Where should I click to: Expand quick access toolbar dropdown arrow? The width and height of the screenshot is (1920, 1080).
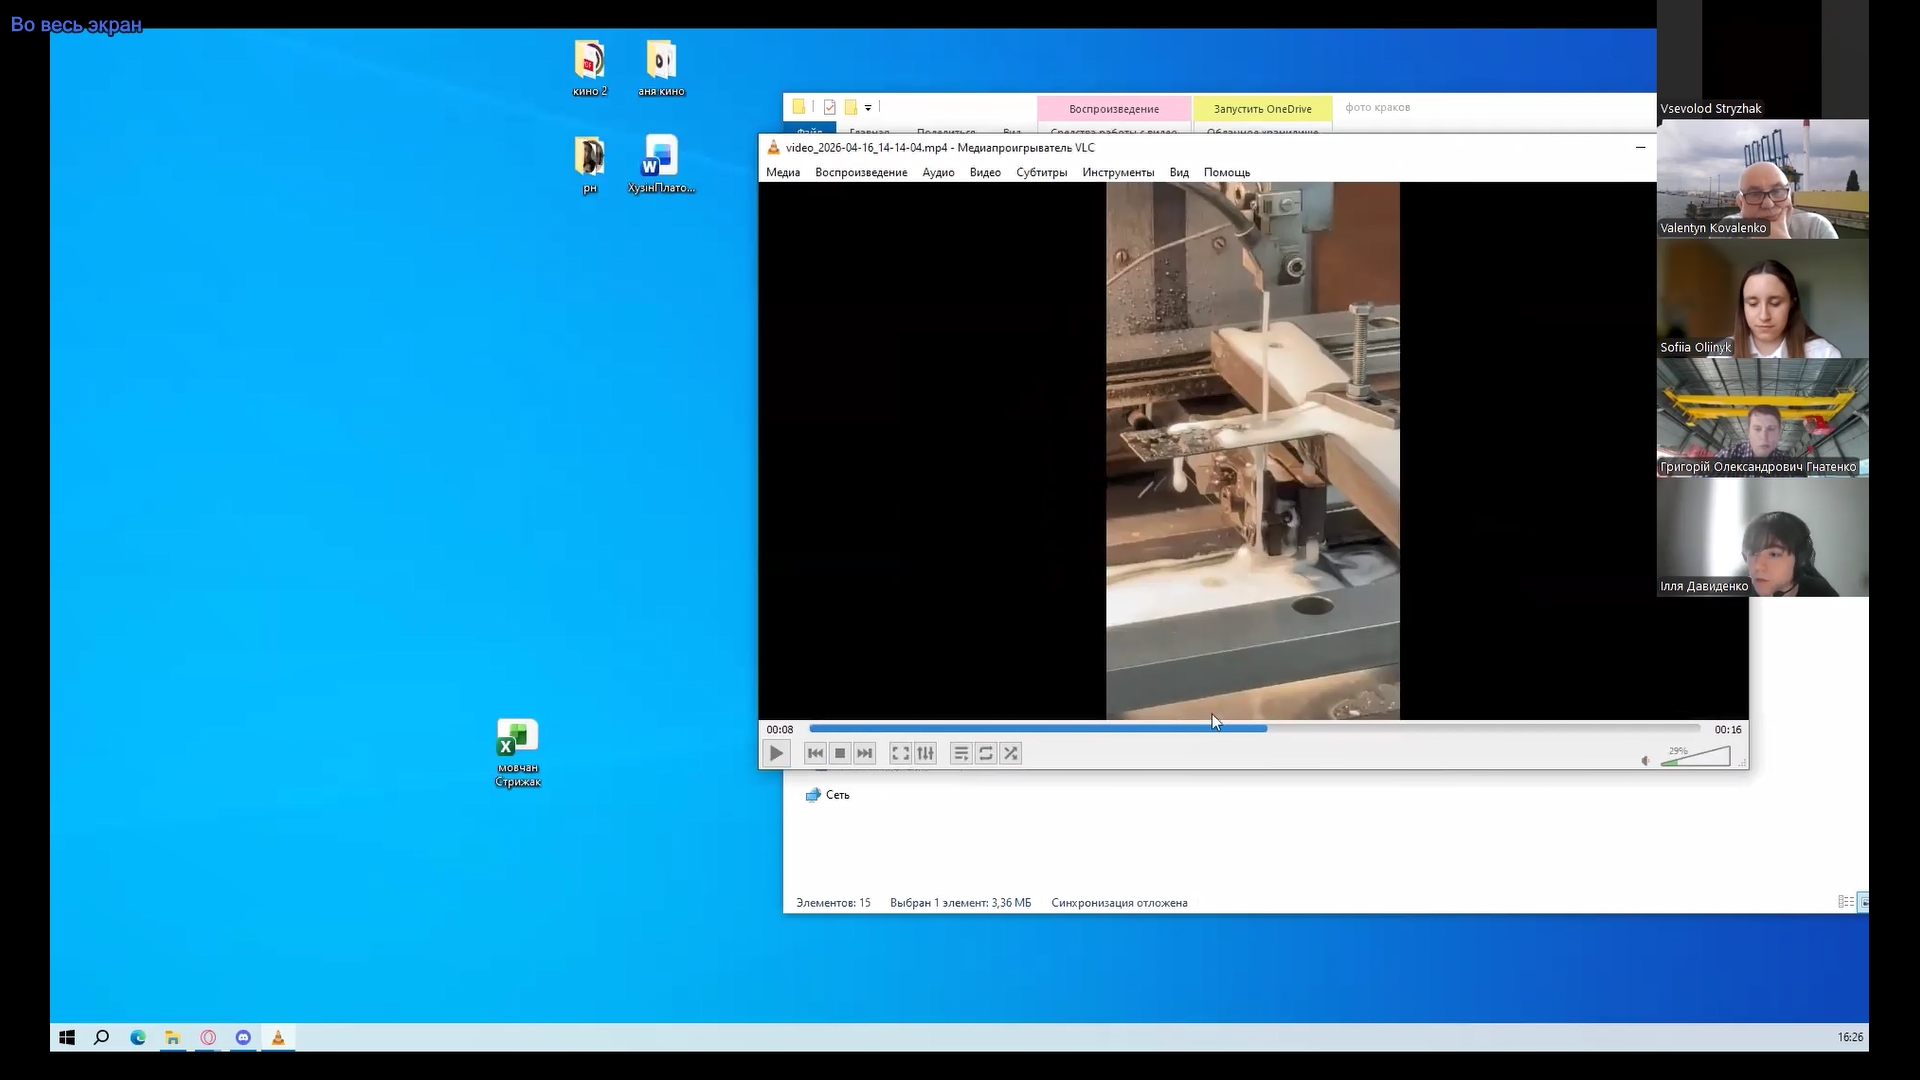point(868,108)
